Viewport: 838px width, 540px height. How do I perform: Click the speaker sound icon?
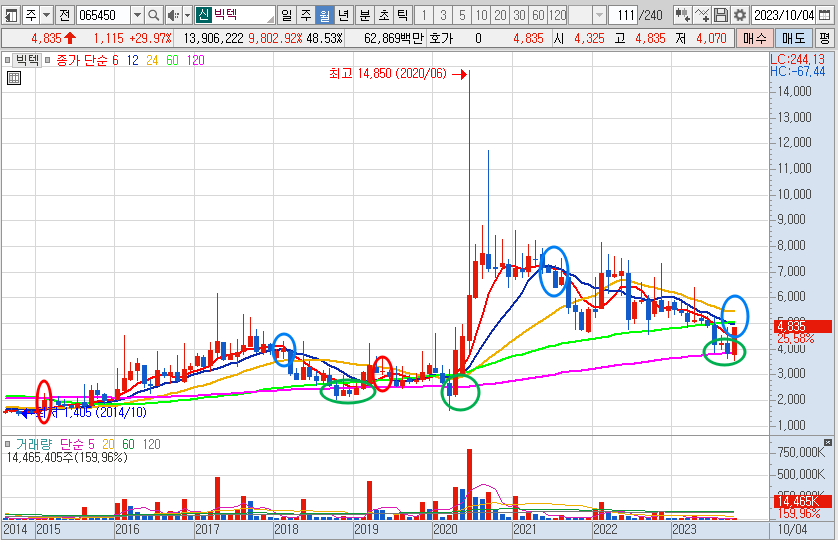click(x=173, y=15)
